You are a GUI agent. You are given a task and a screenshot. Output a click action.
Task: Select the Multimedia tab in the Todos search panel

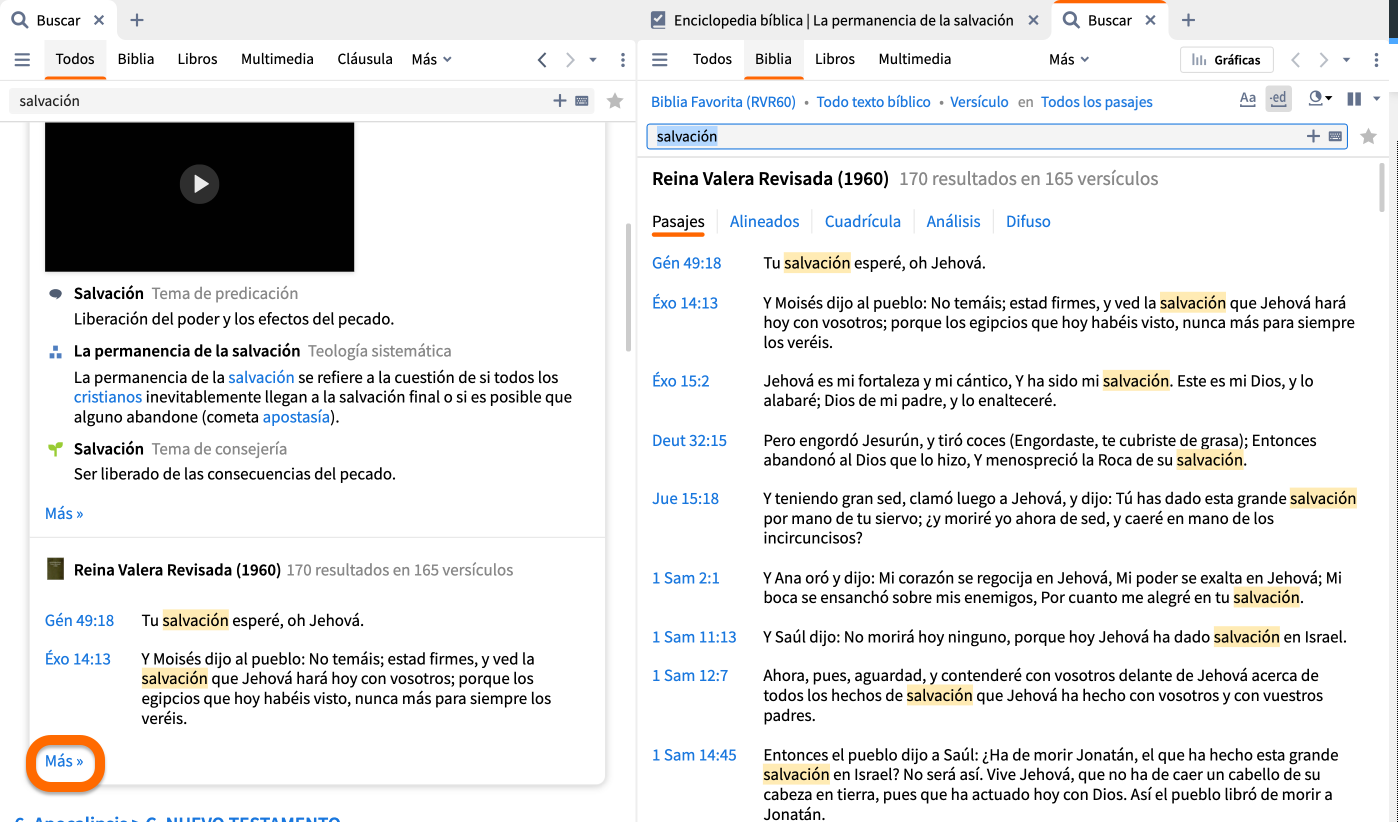coord(277,59)
